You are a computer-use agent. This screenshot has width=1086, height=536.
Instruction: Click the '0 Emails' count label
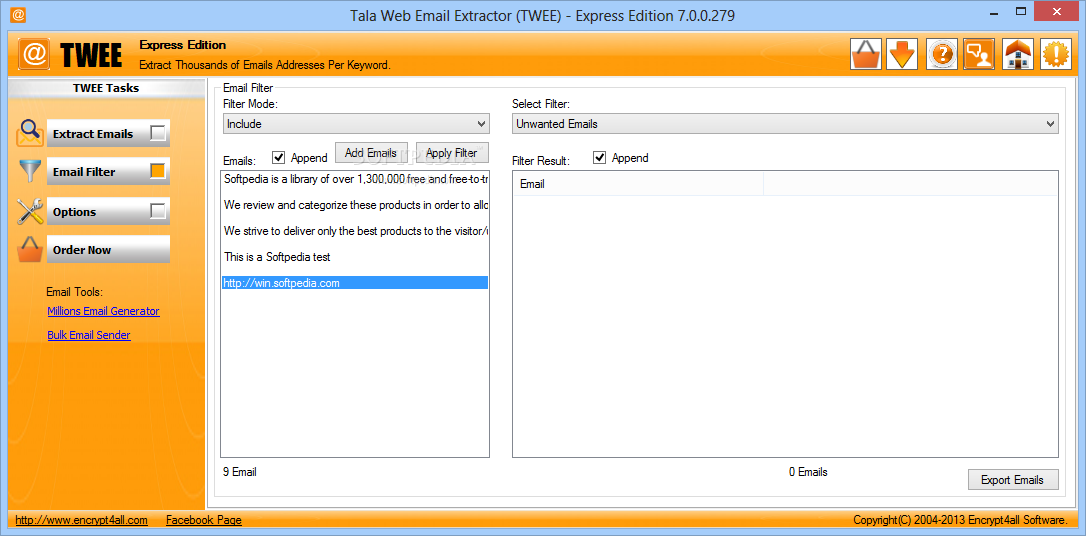point(808,472)
